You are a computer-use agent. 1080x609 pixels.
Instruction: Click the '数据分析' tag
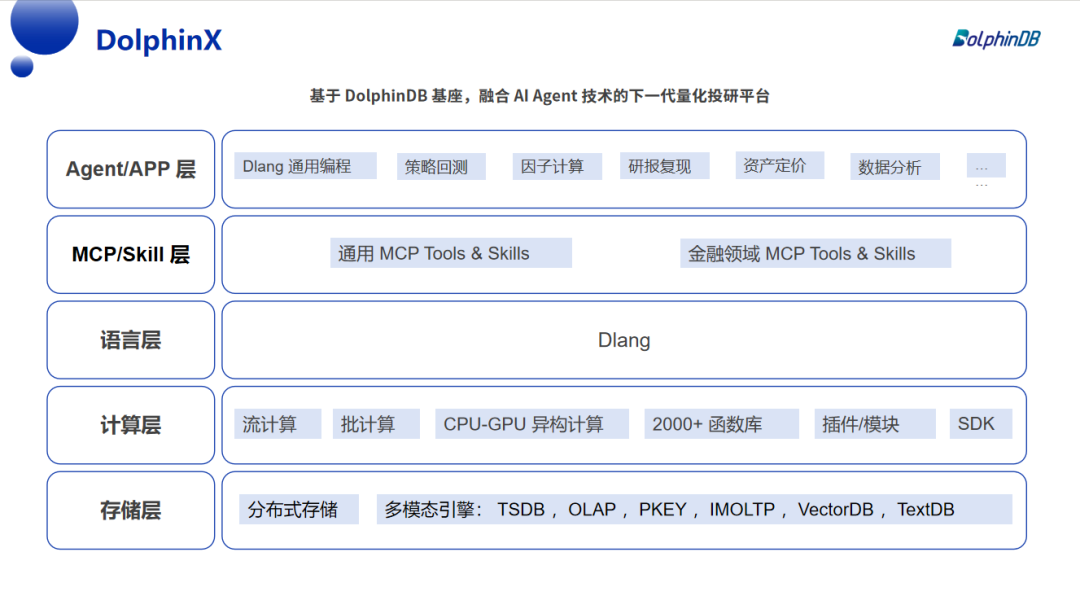(x=895, y=167)
